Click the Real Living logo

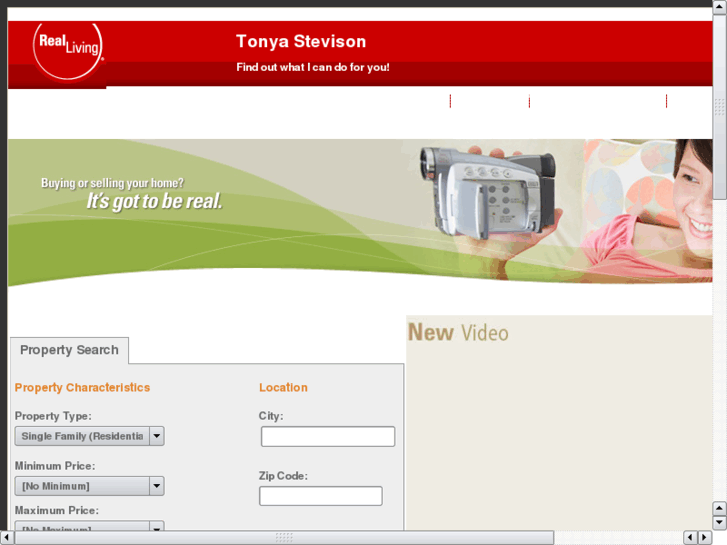click(68, 52)
